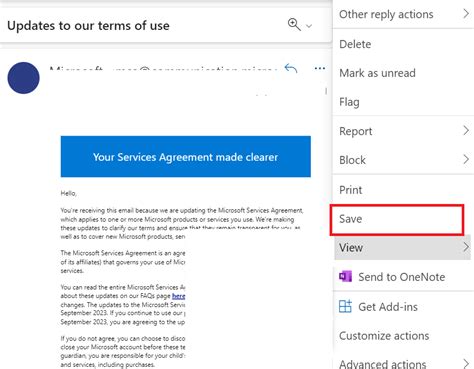Select Mark as unread
Viewport: 474px width, 369px height.
coord(403,73)
